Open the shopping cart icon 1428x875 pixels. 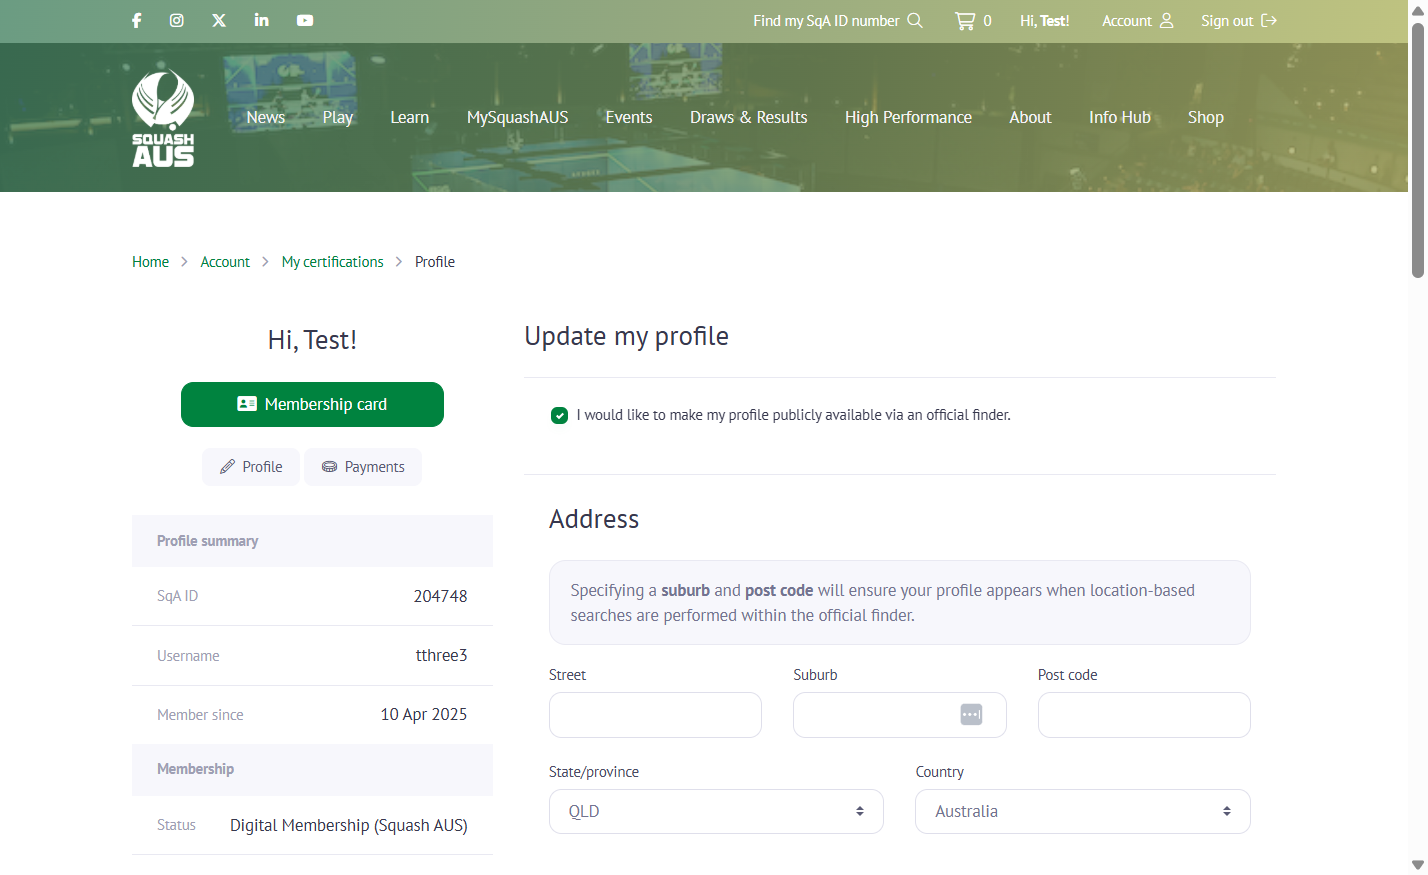tap(965, 20)
